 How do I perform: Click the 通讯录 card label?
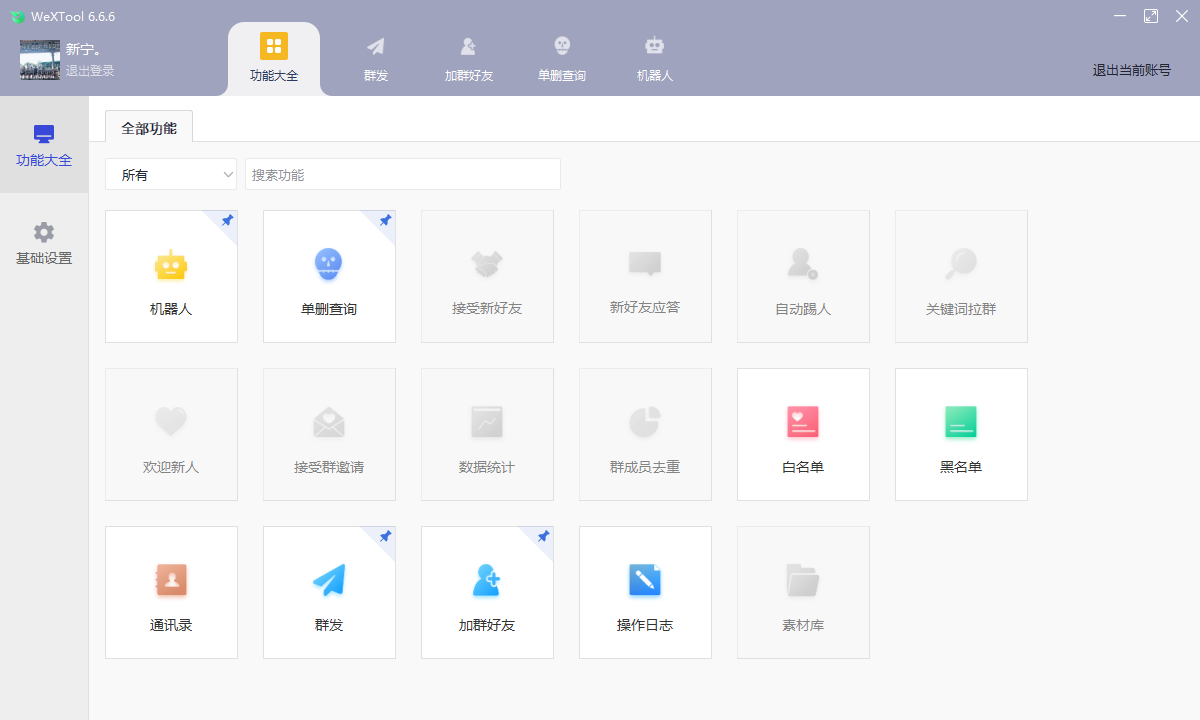171,625
